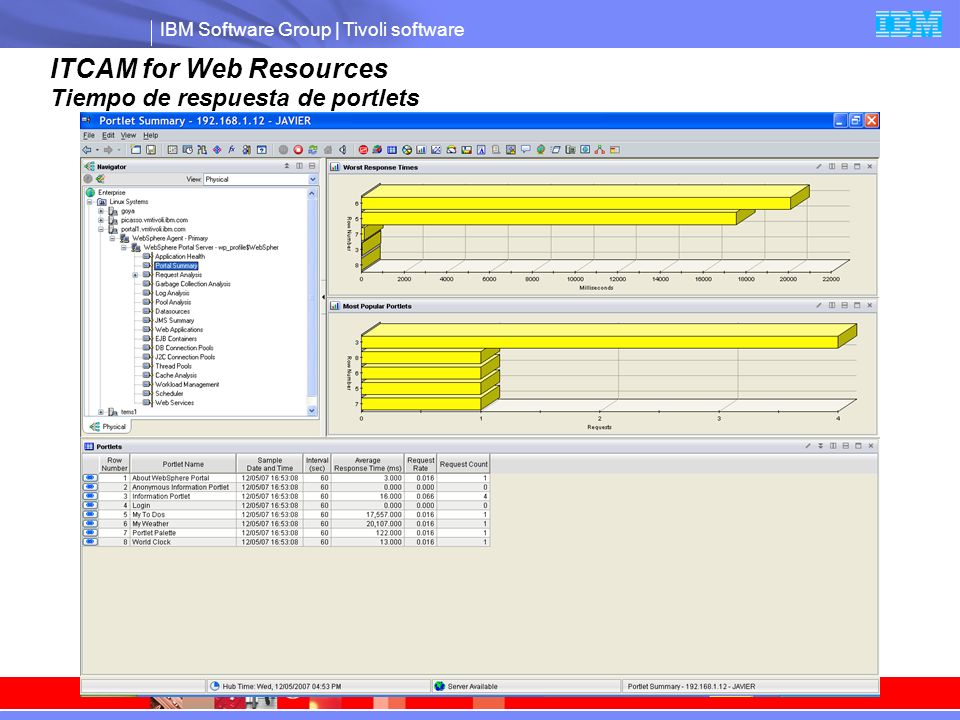The height and width of the screenshot is (720, 960).
Task: Click the Sample Date and Time header
Action: (x=269, y=464)
